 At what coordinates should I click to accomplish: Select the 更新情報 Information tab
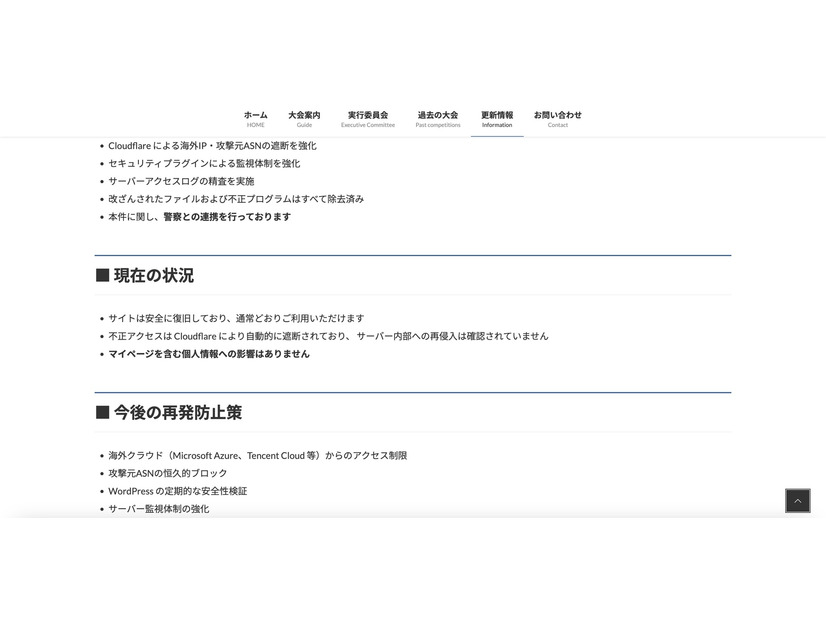tap(497, 119)
